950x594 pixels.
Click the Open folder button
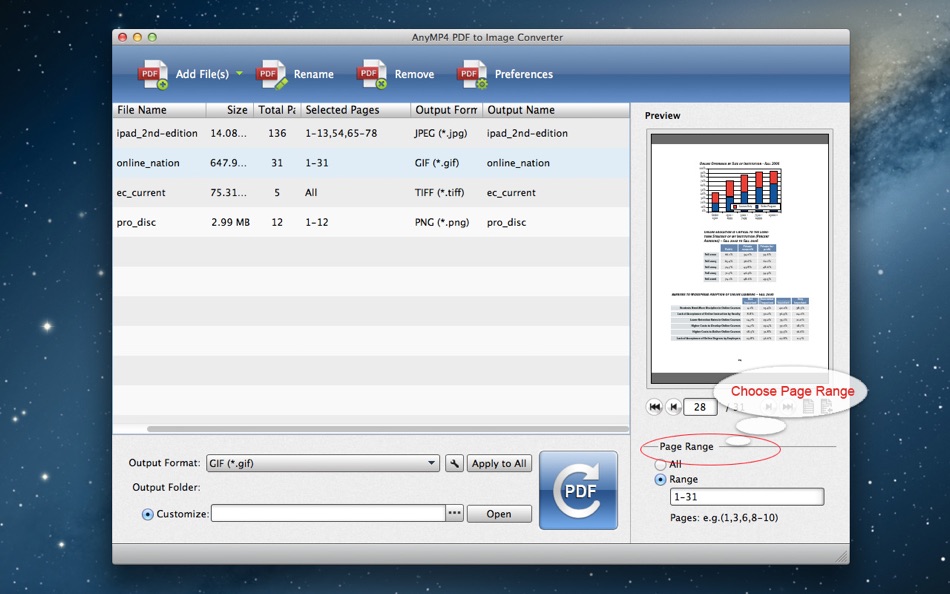(499, 513)
